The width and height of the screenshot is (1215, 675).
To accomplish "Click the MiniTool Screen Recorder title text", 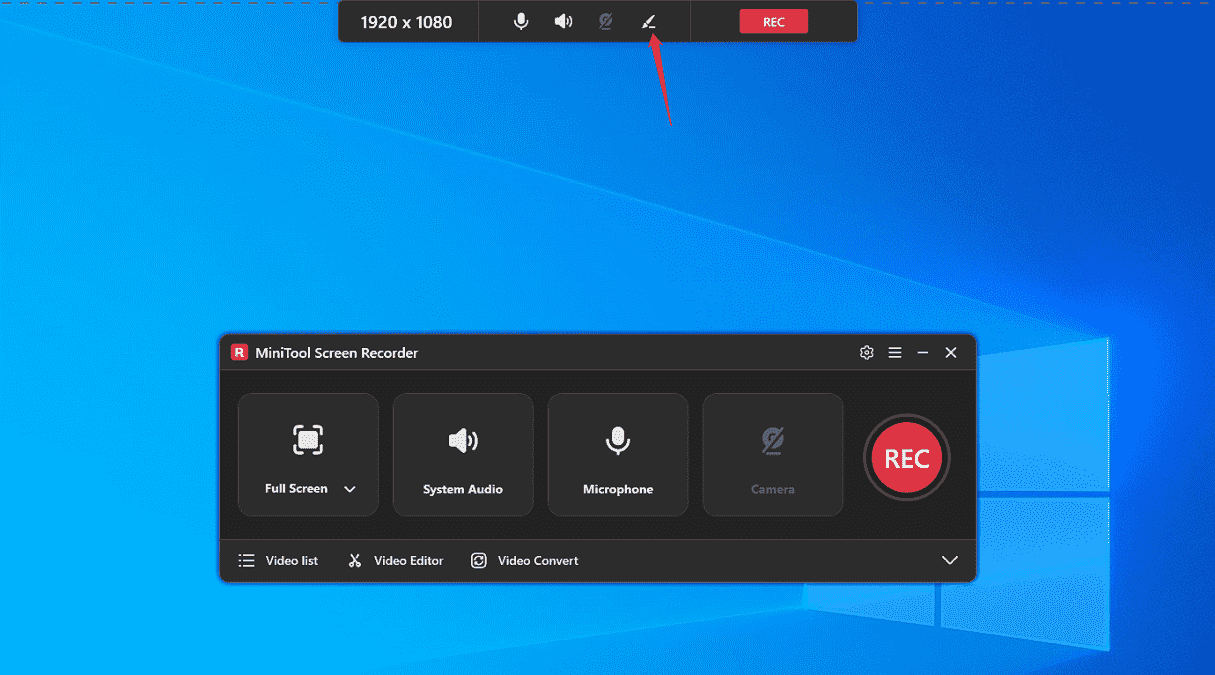I will [336, 352].
